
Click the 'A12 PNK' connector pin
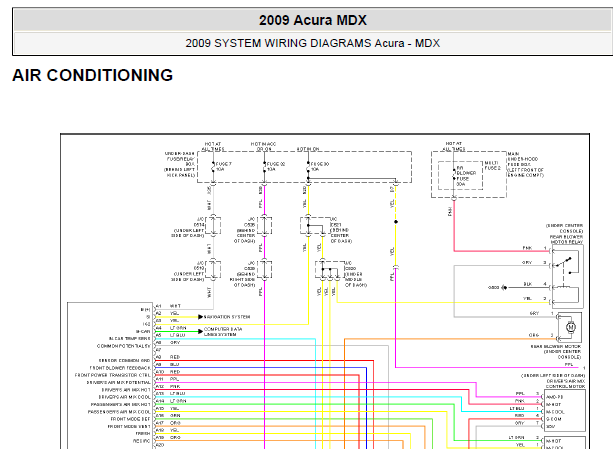click(x=168, y=386)
